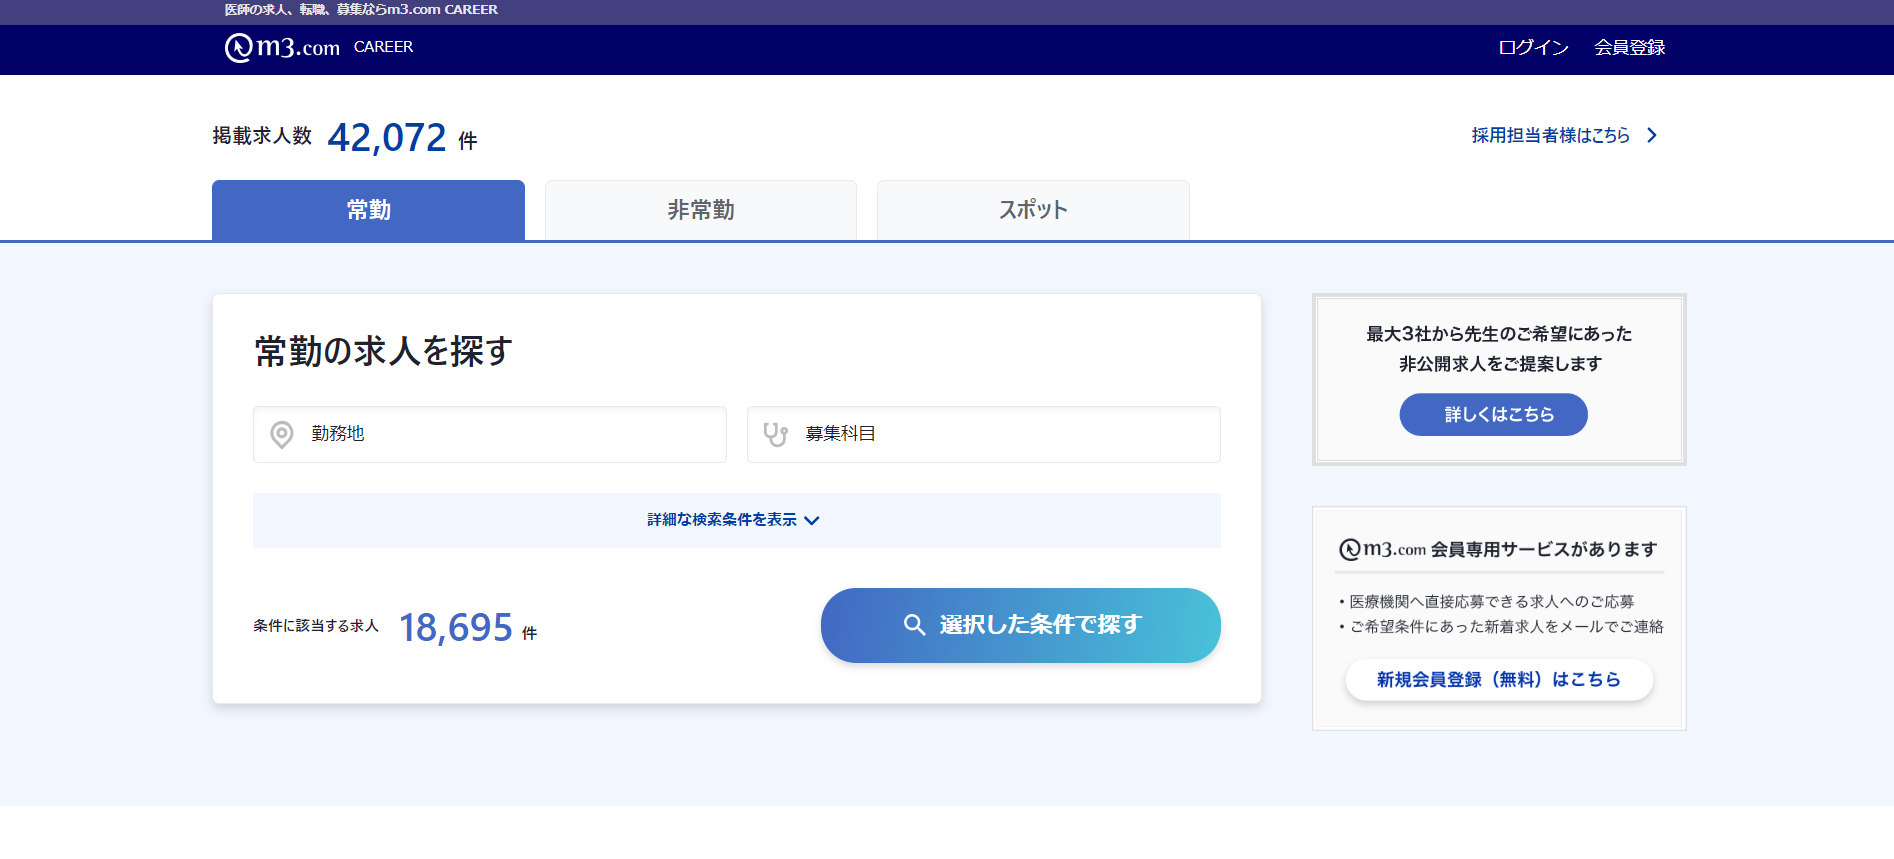This screenshot has height=859, width=1894.
Task: Go to 会員登録 in header
Action: point(1629,47)
